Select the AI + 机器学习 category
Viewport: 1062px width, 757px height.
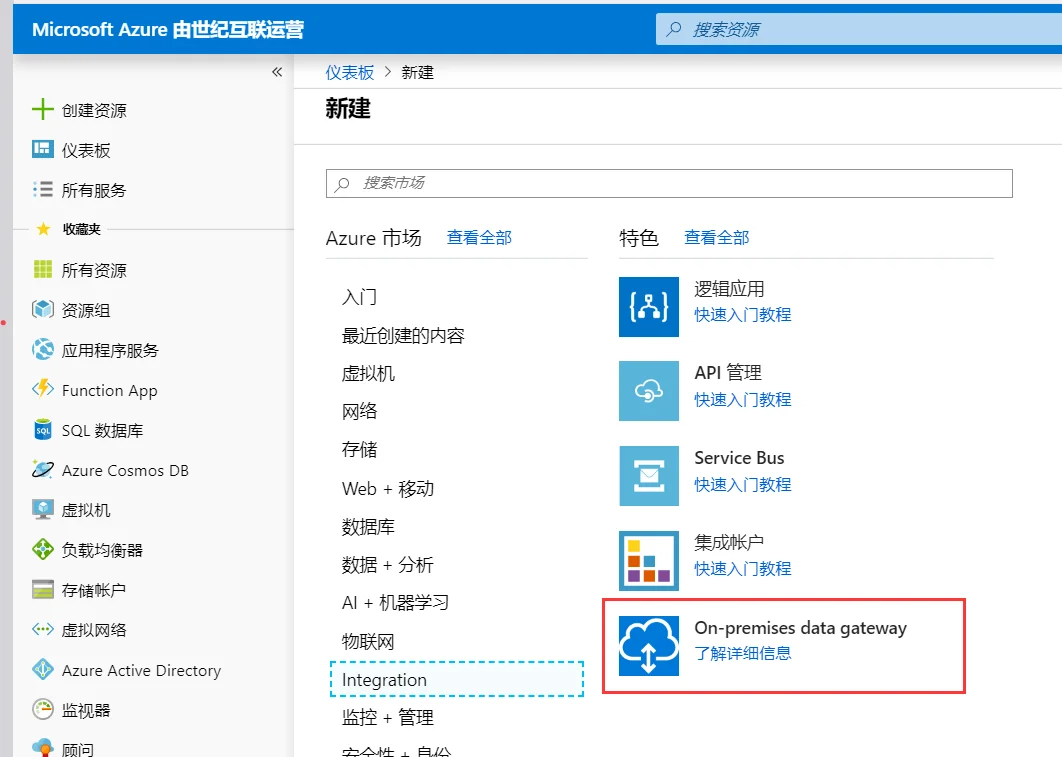396,603
